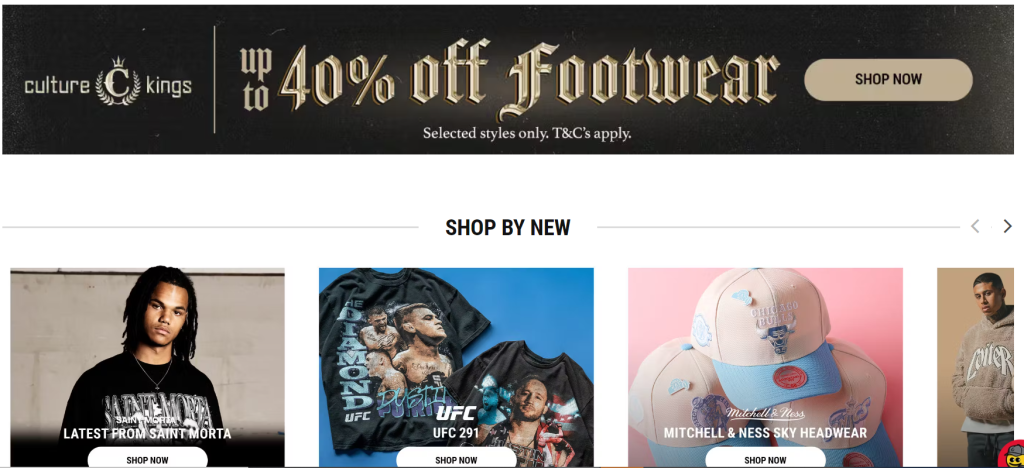The image size is (1024, 468).
Task: Go to previous carousel items with left arrow
Action: 975,226
